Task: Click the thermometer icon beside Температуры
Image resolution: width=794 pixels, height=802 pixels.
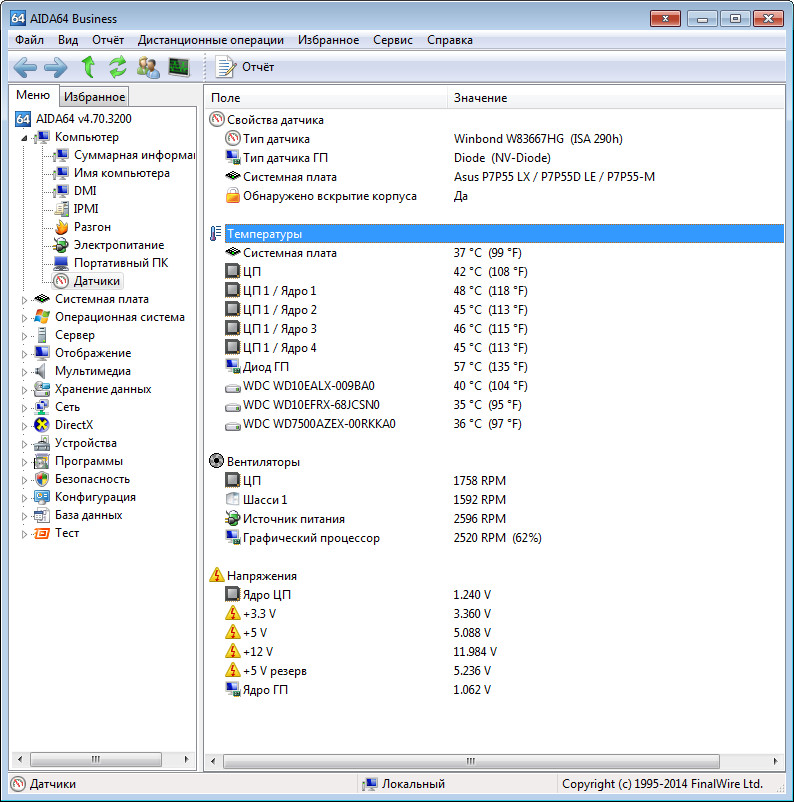Action: [216, 234]
